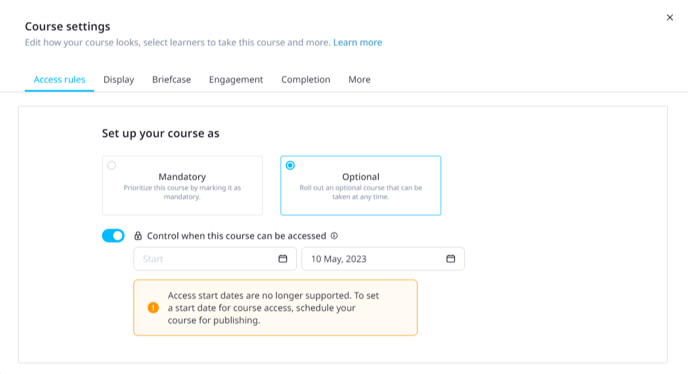Select the Access rules tab
Image resolution: width=688 pixels, height=374 pixels.
(59, 79)
